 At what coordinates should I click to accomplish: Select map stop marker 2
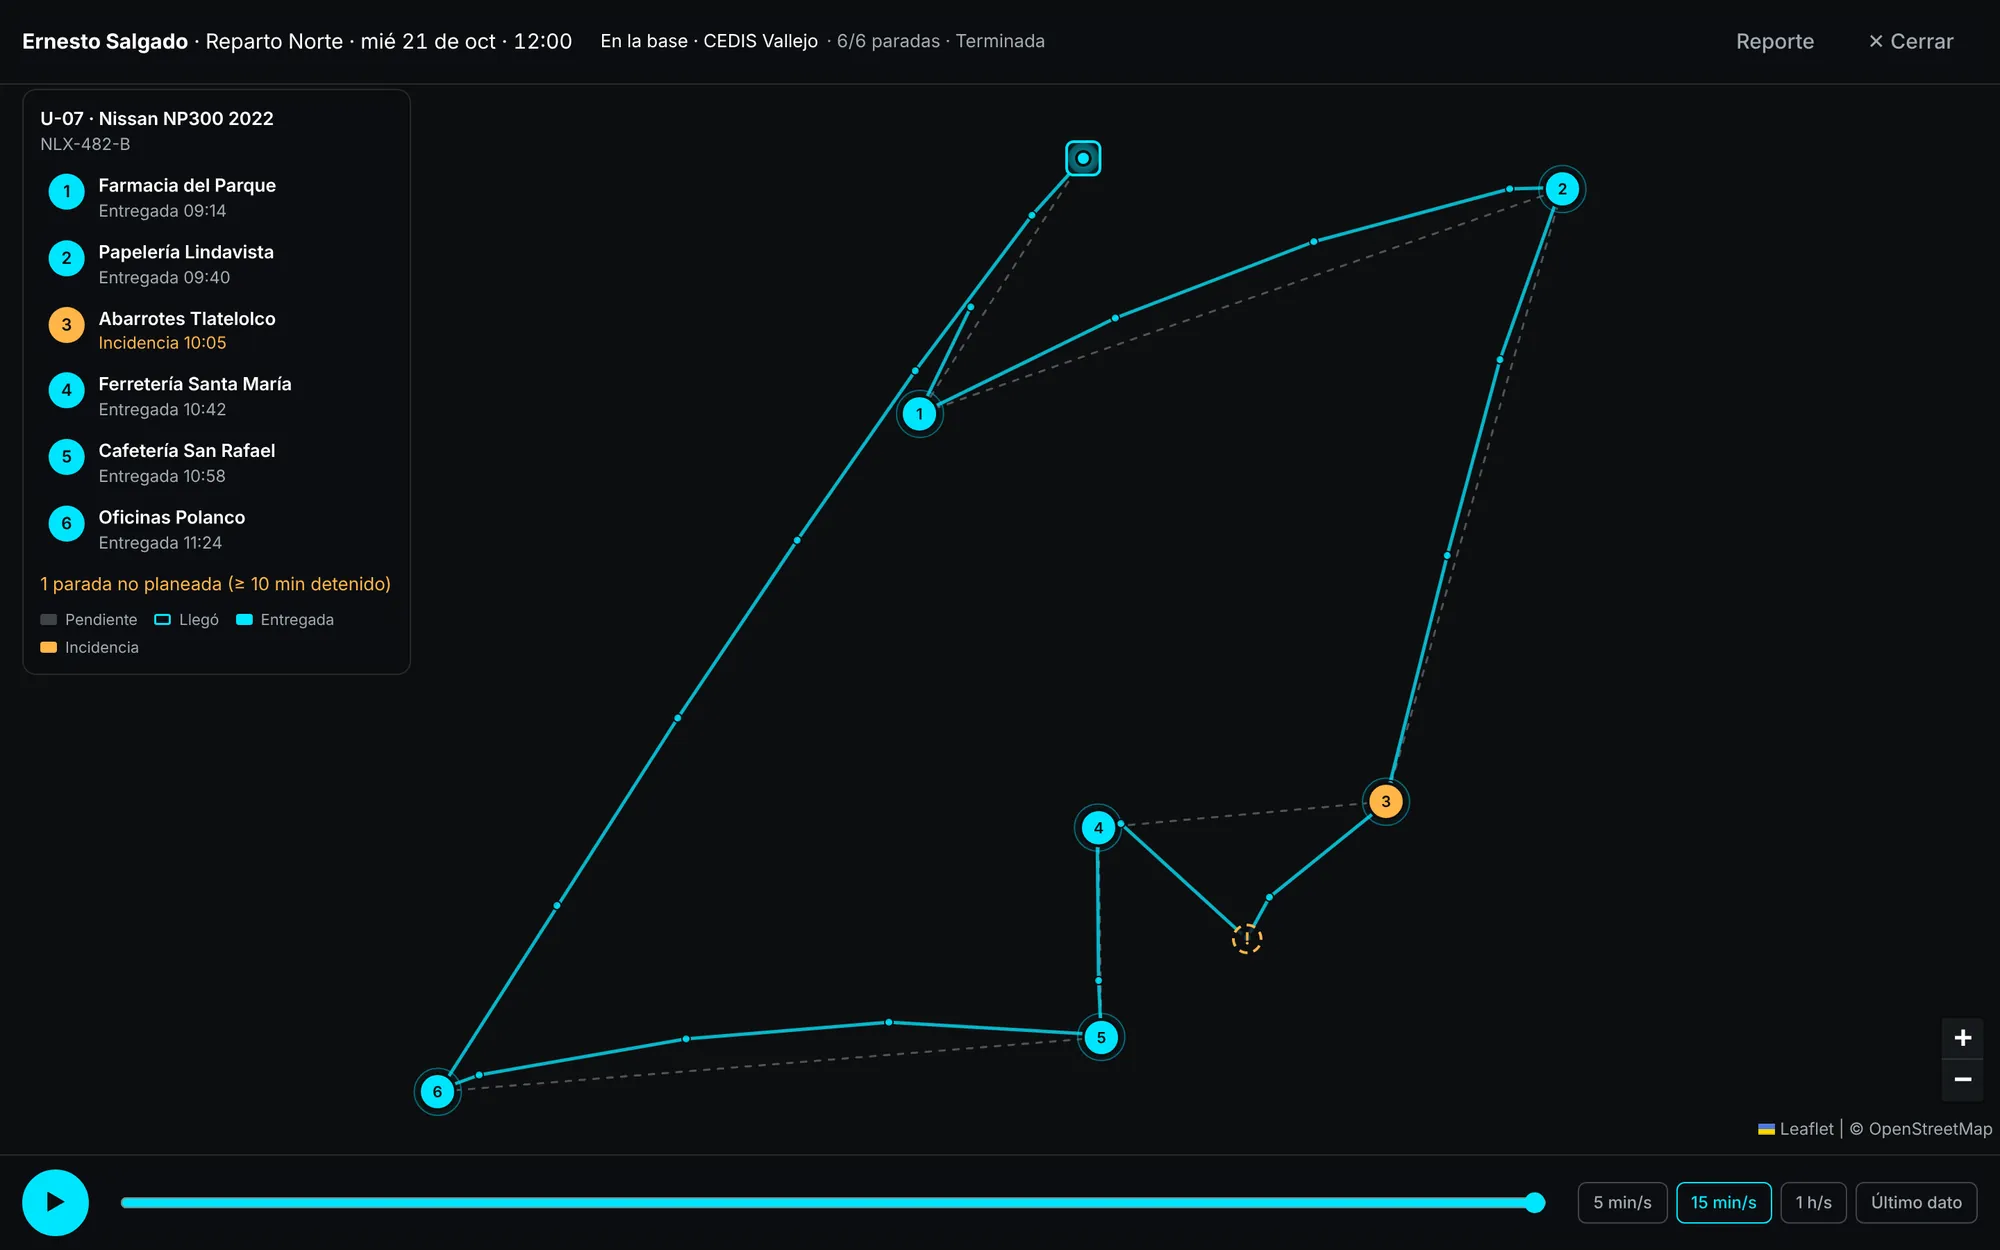coord(1562,189)
